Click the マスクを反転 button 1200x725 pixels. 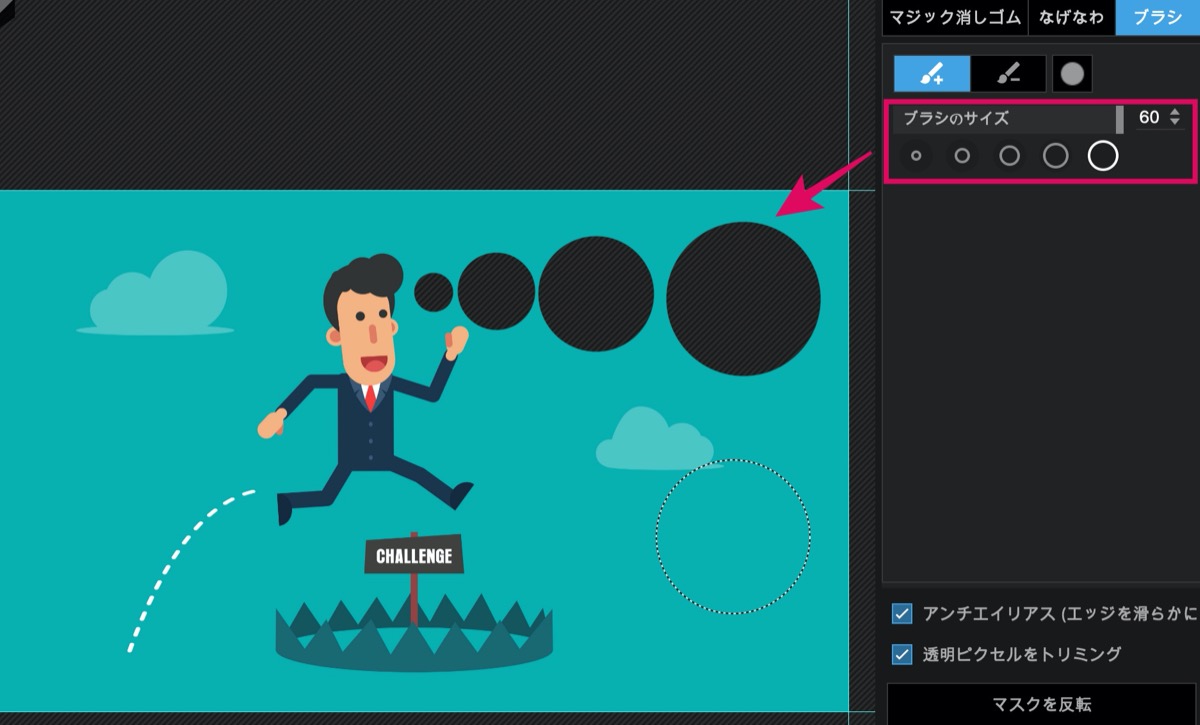1043,704
